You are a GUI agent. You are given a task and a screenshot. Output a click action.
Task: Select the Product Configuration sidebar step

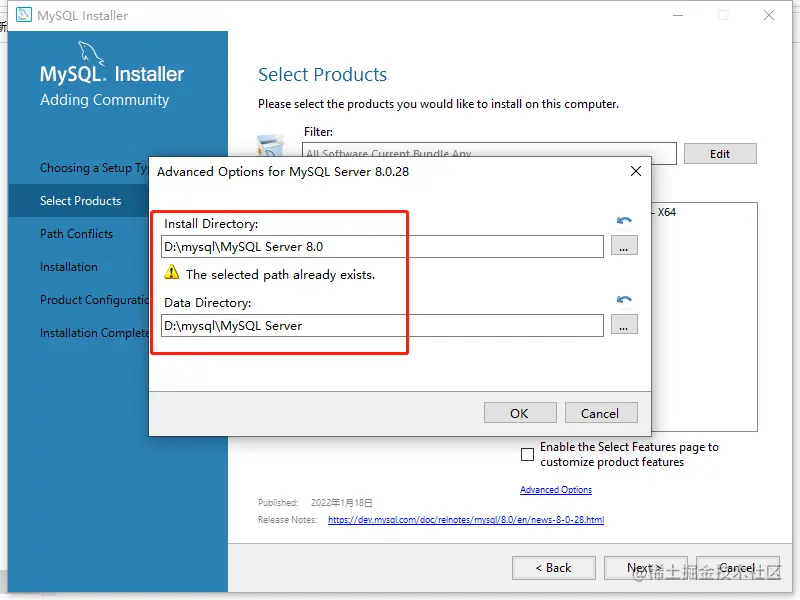pos(94,300)
